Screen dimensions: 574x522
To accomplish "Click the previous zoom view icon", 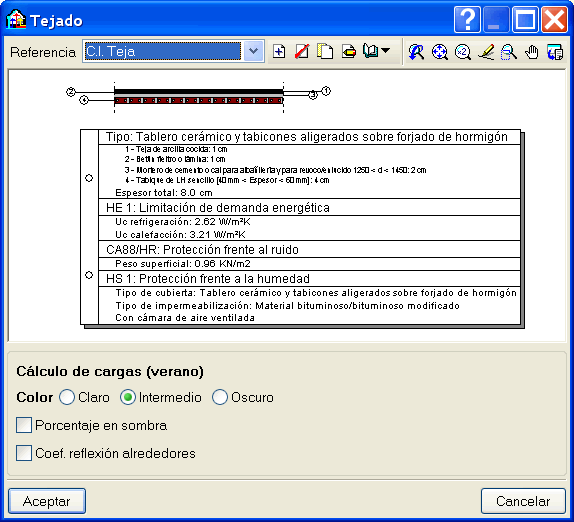I will coord(416,52).
